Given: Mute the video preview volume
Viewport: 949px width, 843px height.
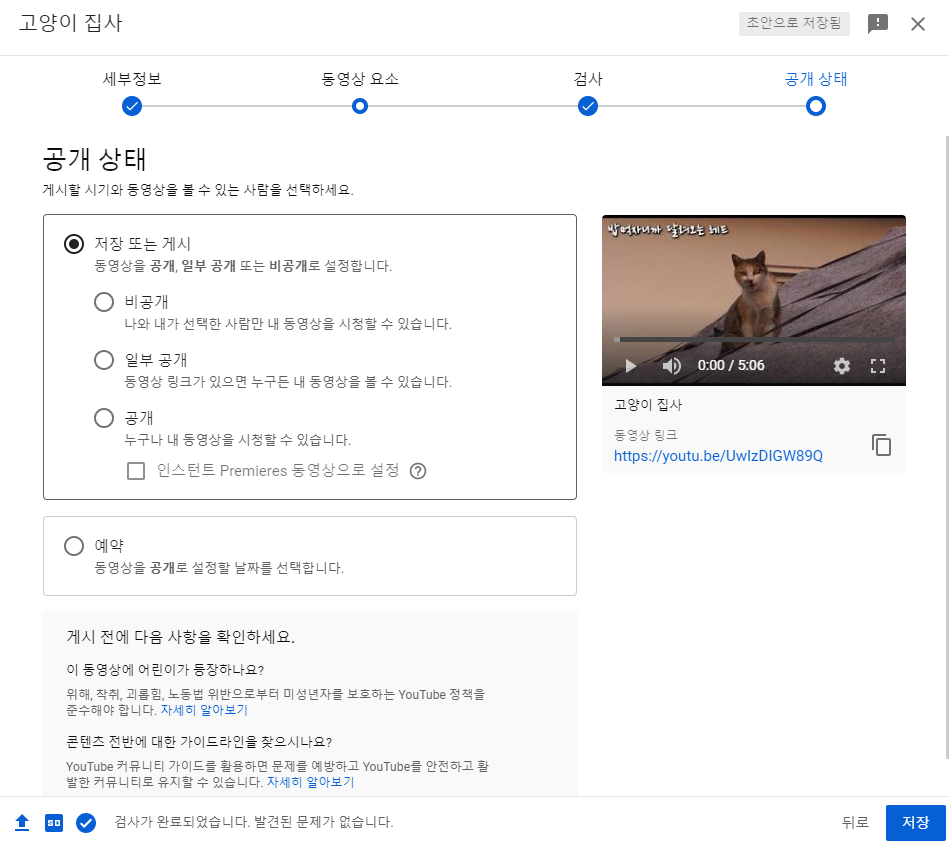Looking at the screenshot, I should pyautogui.click(x=671, y=366).
